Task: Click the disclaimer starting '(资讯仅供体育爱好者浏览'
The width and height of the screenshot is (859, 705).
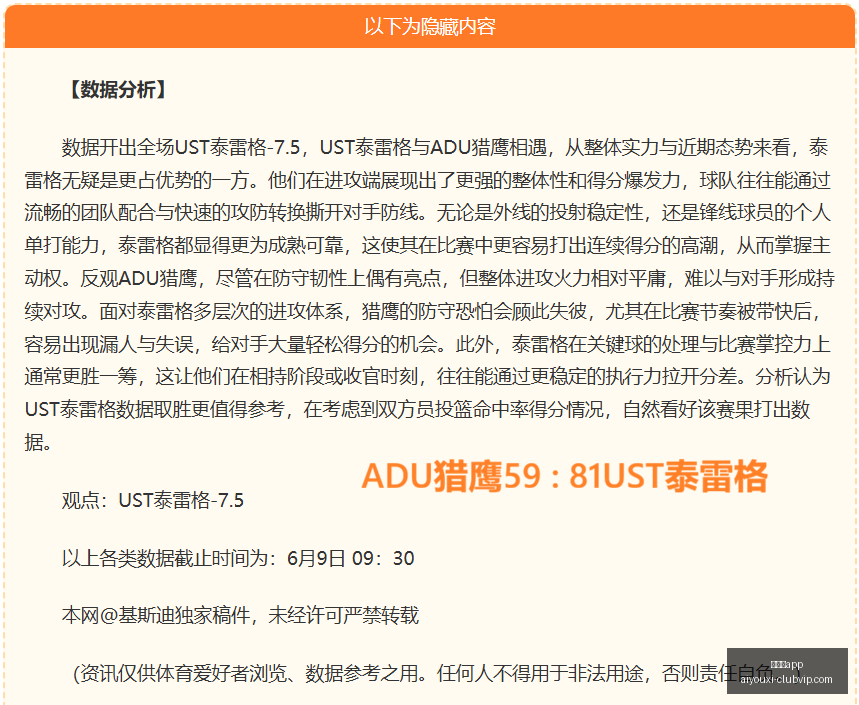Action: pos(437,673)
